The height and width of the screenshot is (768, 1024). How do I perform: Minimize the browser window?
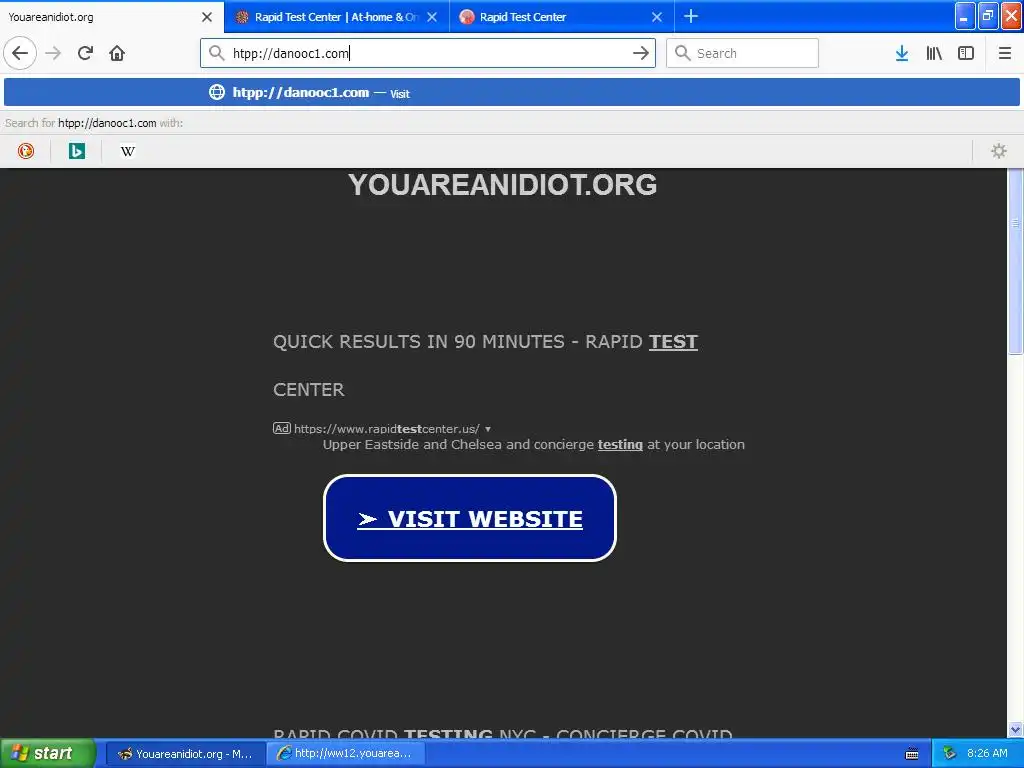click(965, 16)
